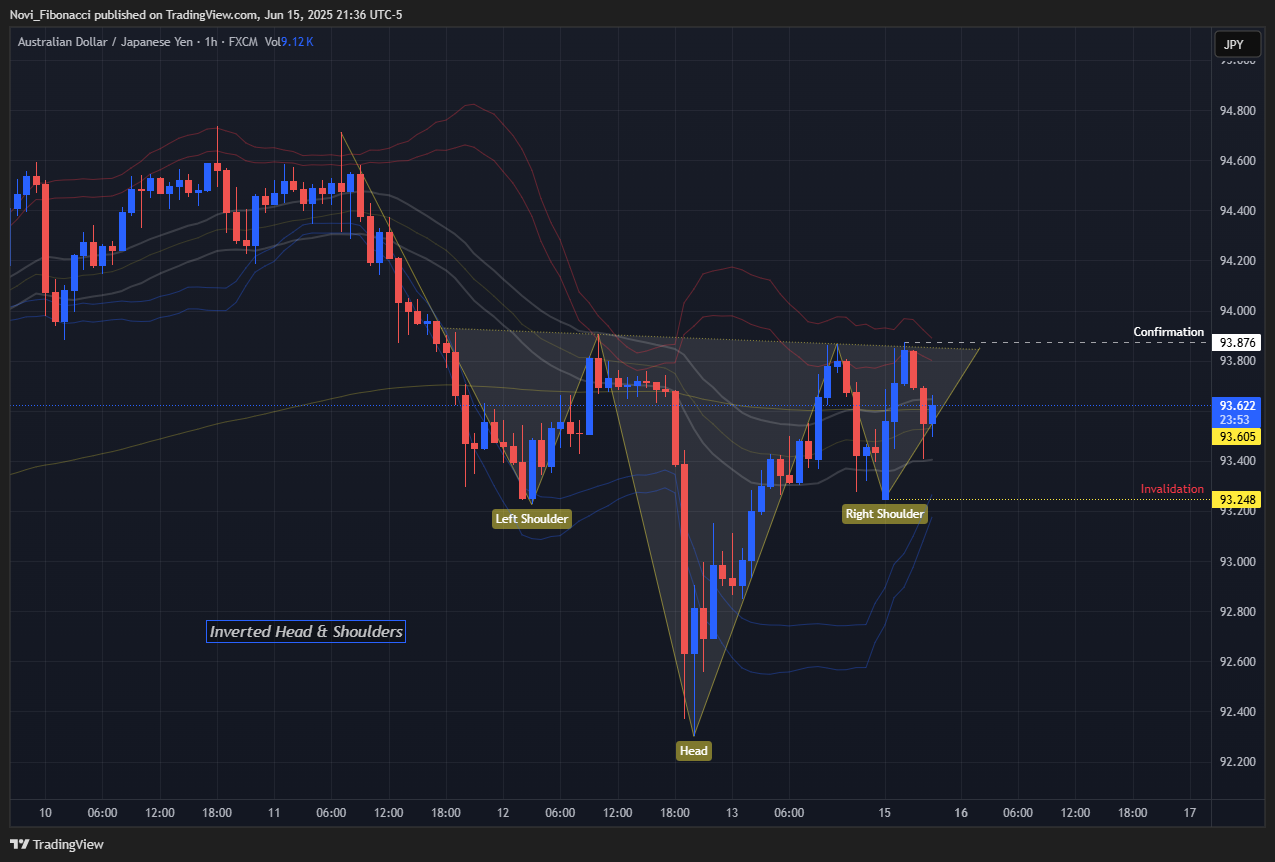Click the Australian Dollar / Japanese Yen title

pyautogui.click(x=105, y=41)
